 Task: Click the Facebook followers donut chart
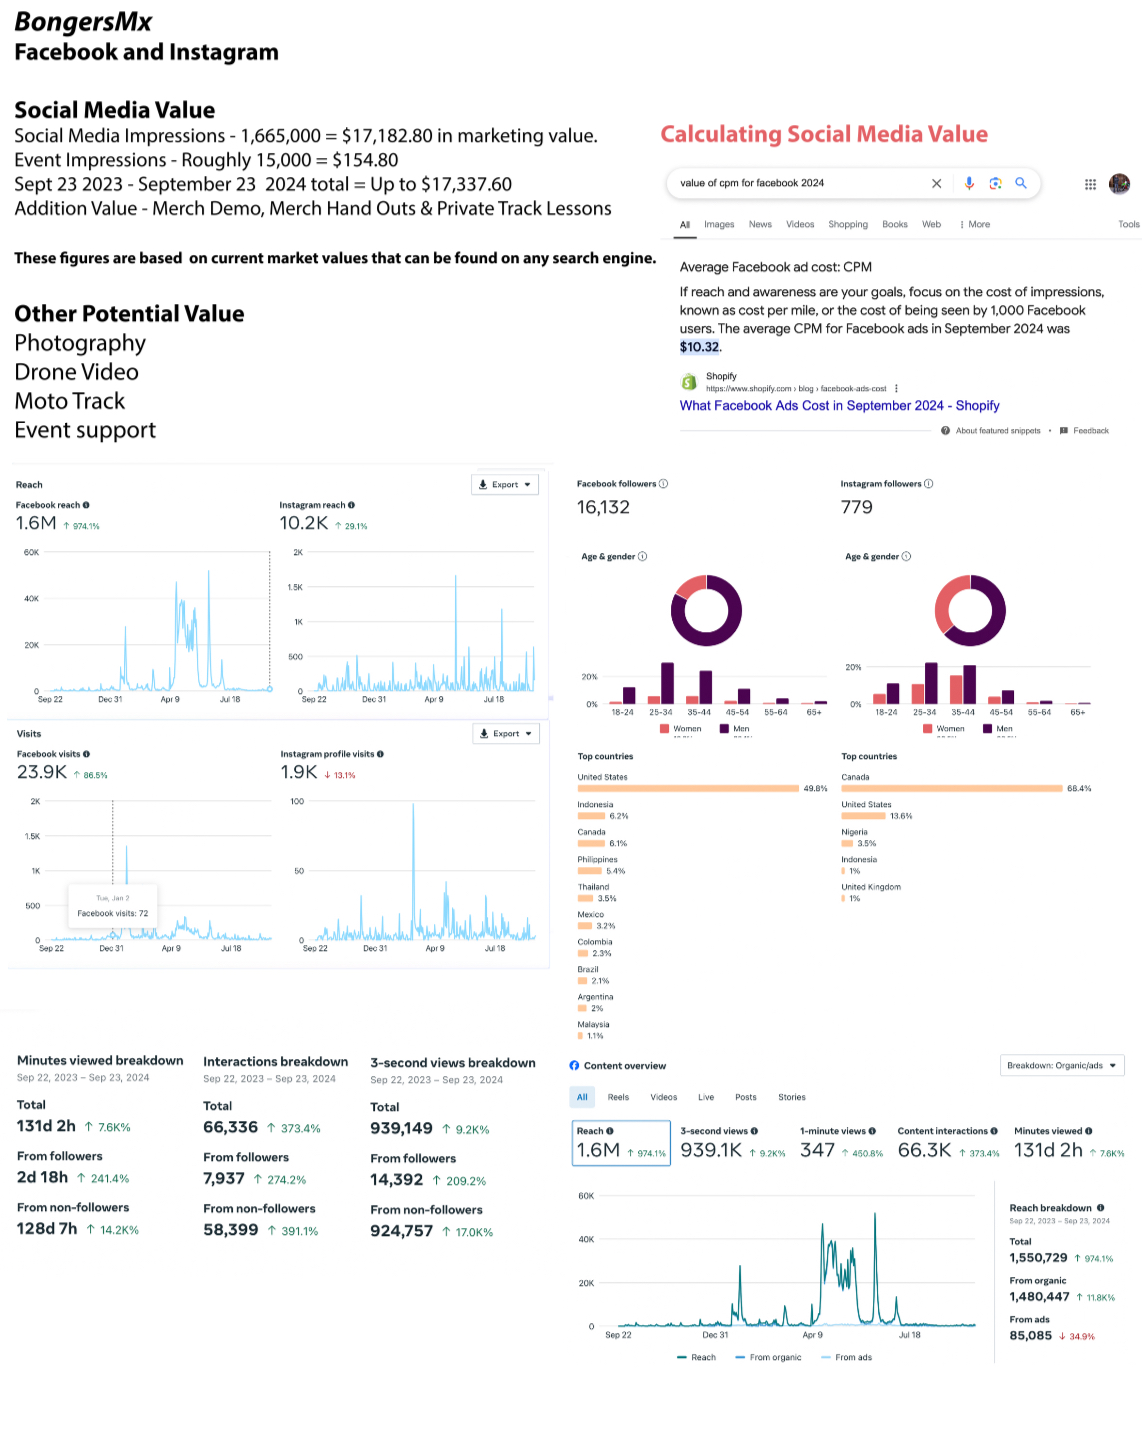click(x=706, y=610)
